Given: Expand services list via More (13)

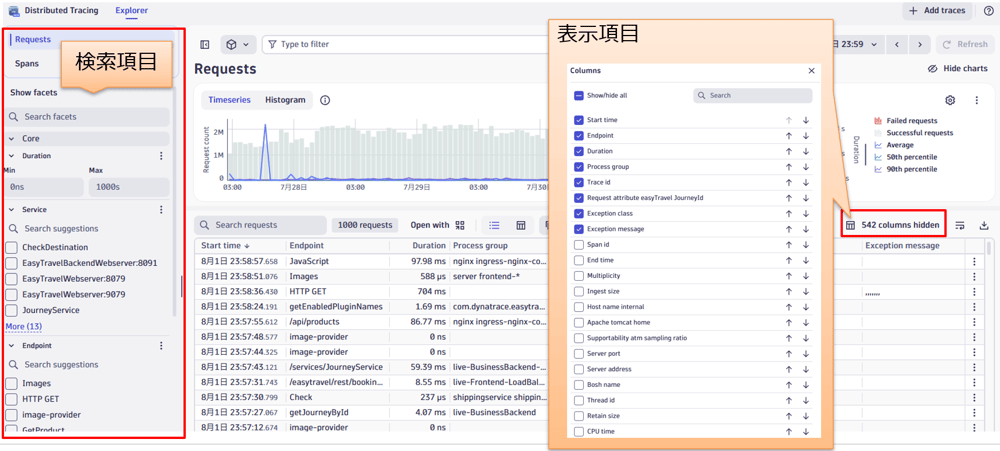Looking at the screenshot, I should pyautogui.click(x=24, y=327).
